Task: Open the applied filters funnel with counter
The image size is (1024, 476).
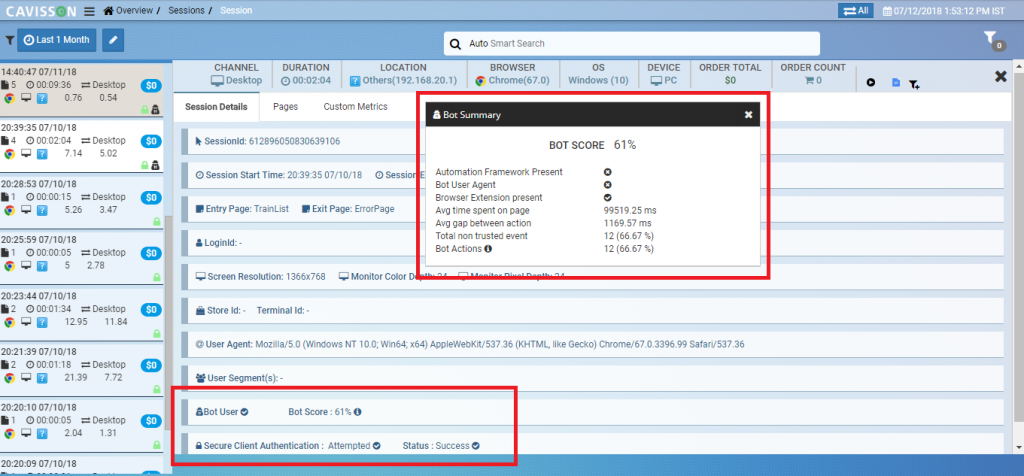Action: (x=991, y=39)
